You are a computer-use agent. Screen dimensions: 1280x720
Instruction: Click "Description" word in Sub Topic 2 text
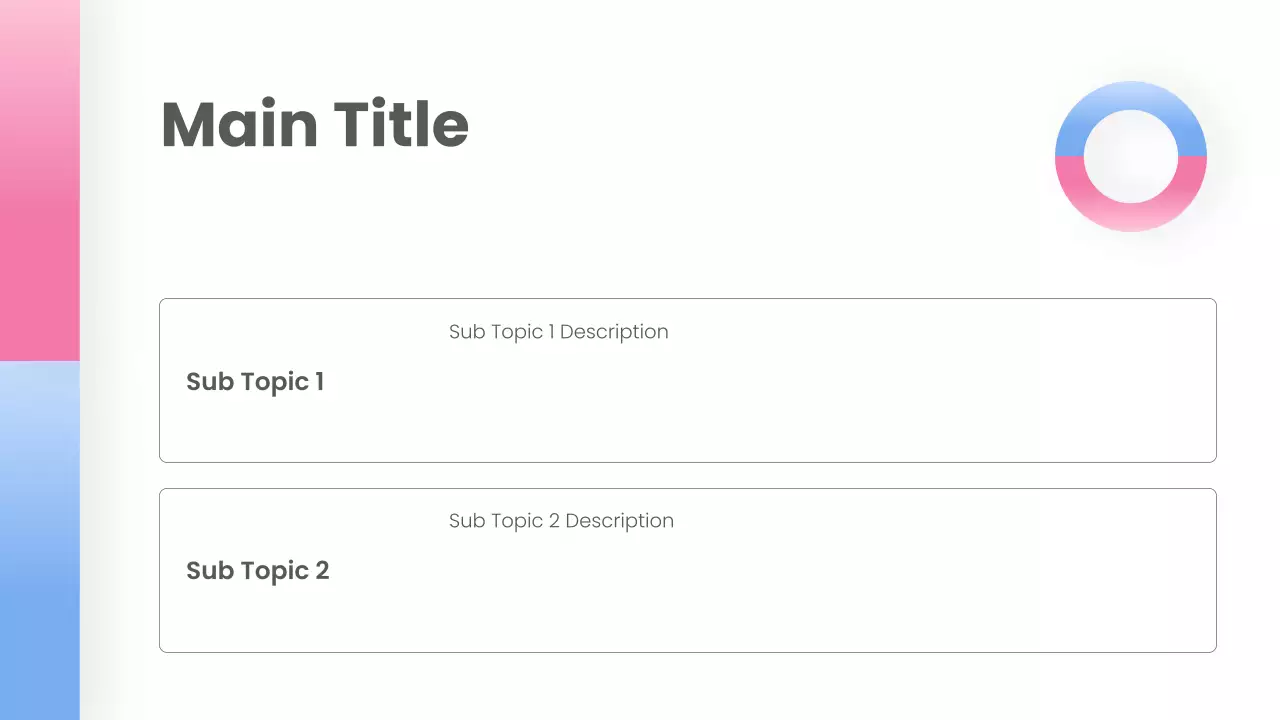coord(619,521)
